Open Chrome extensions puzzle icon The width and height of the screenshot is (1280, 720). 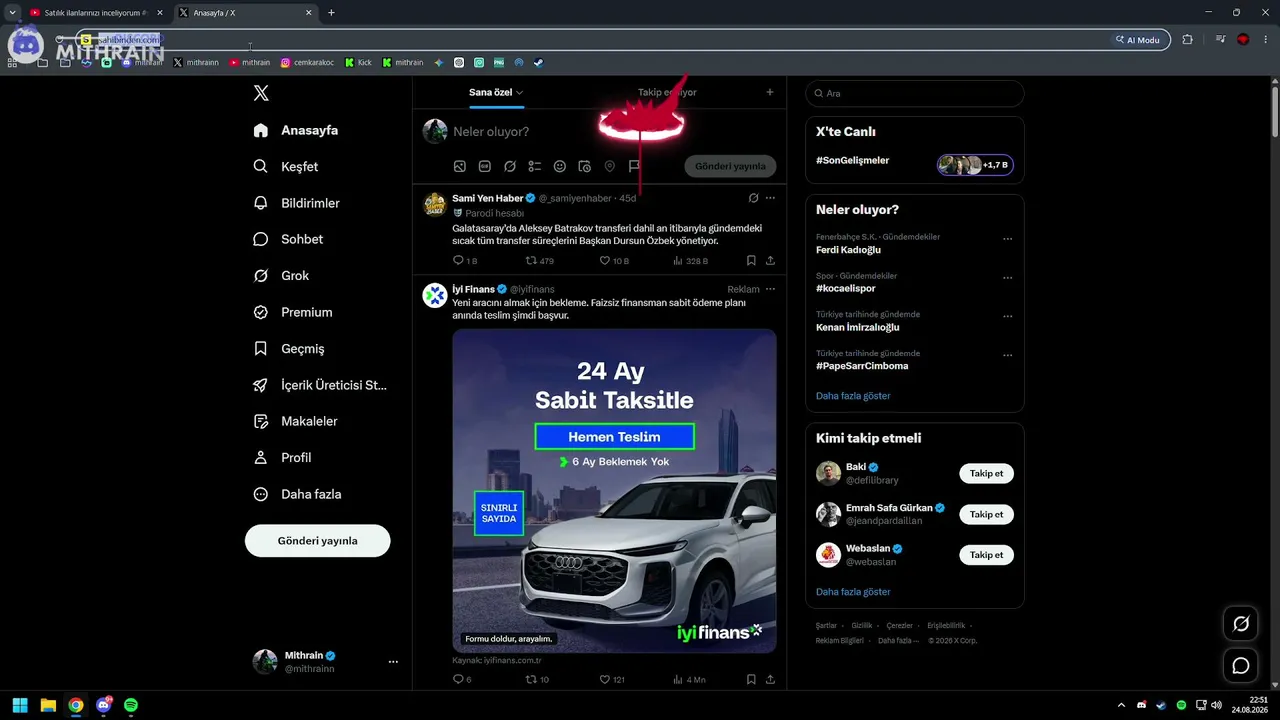pyautogui.click(x=1187, y=40)
